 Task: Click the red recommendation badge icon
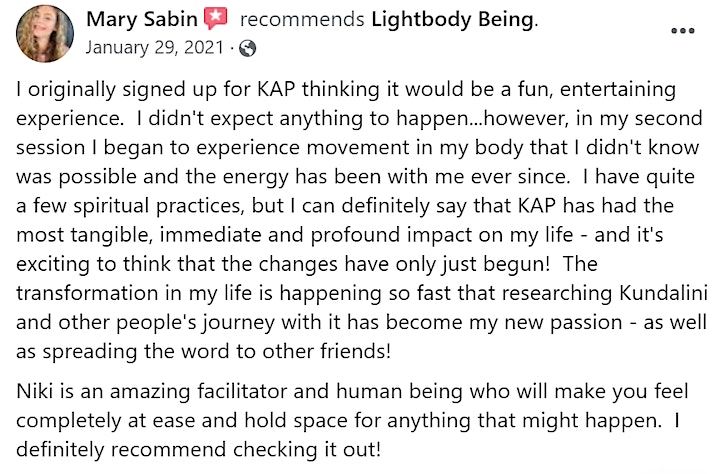(x=217, y=19)
